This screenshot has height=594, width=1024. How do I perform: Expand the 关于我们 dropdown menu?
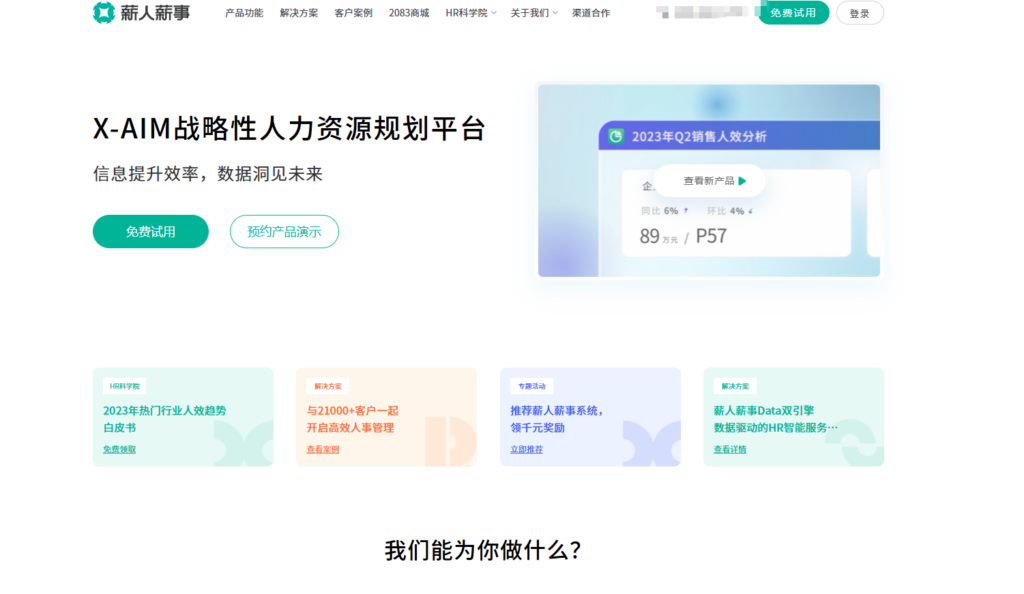(x=529, y=14)
